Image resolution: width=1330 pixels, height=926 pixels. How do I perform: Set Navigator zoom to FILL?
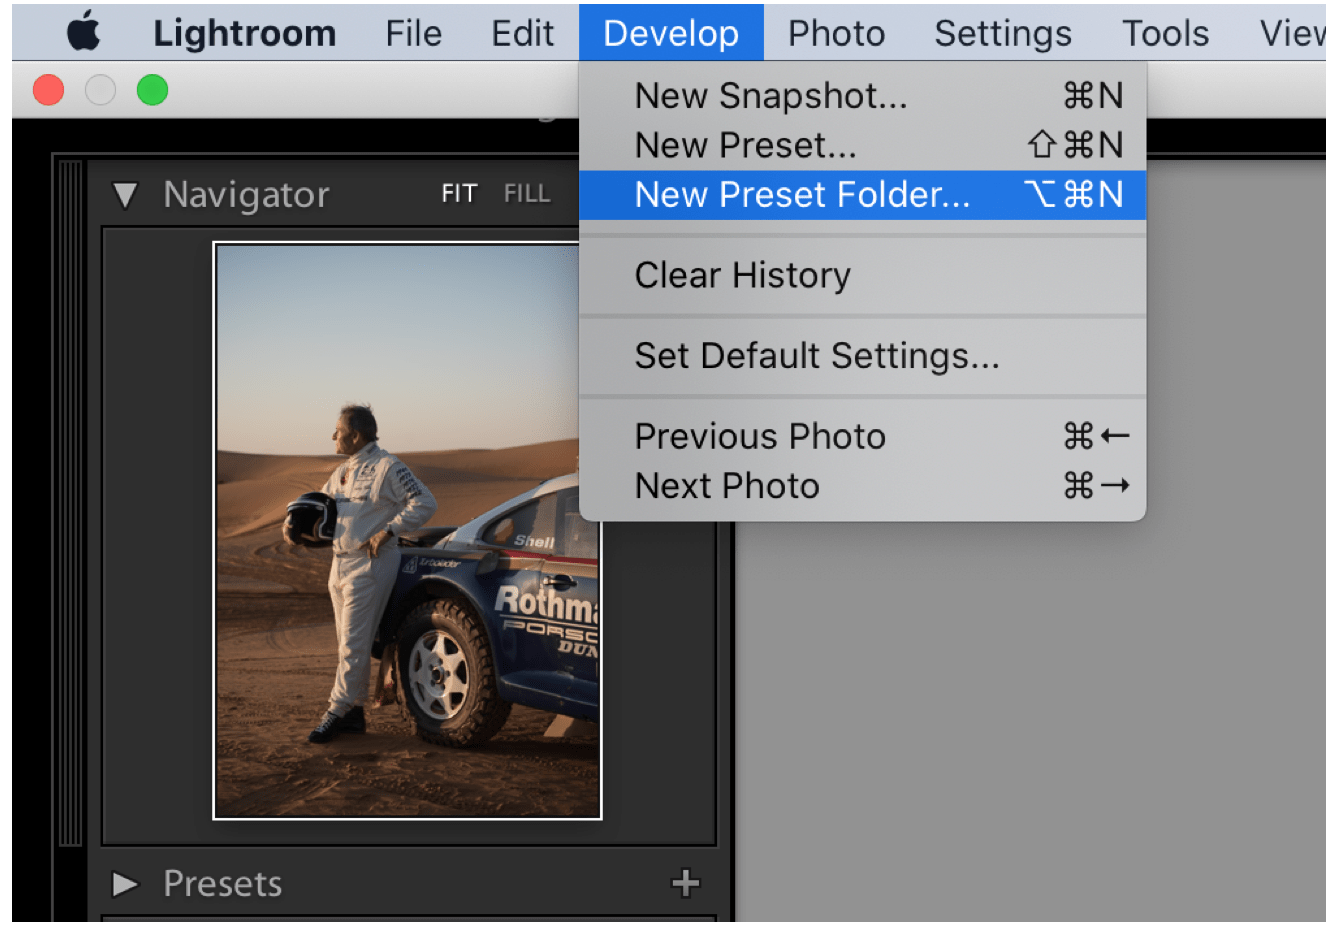[527, 194]
